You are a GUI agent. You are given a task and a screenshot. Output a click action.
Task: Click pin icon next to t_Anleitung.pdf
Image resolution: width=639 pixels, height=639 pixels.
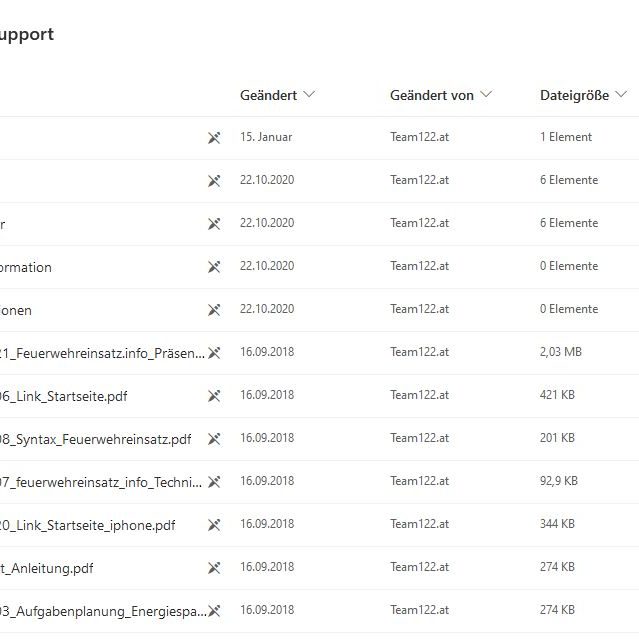(214, 568)
